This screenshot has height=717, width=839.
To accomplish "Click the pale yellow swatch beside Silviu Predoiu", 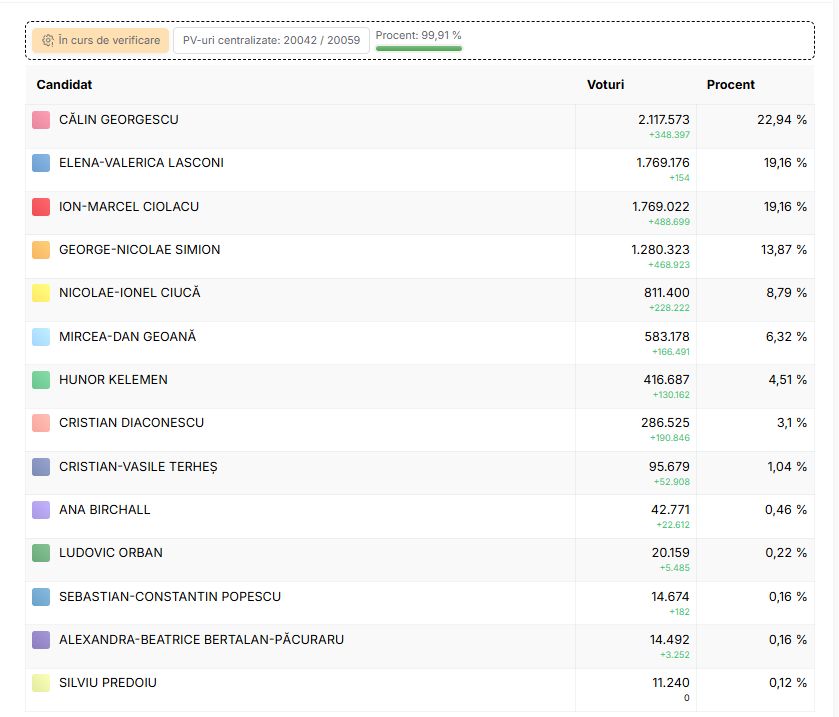I will [41, 683].
